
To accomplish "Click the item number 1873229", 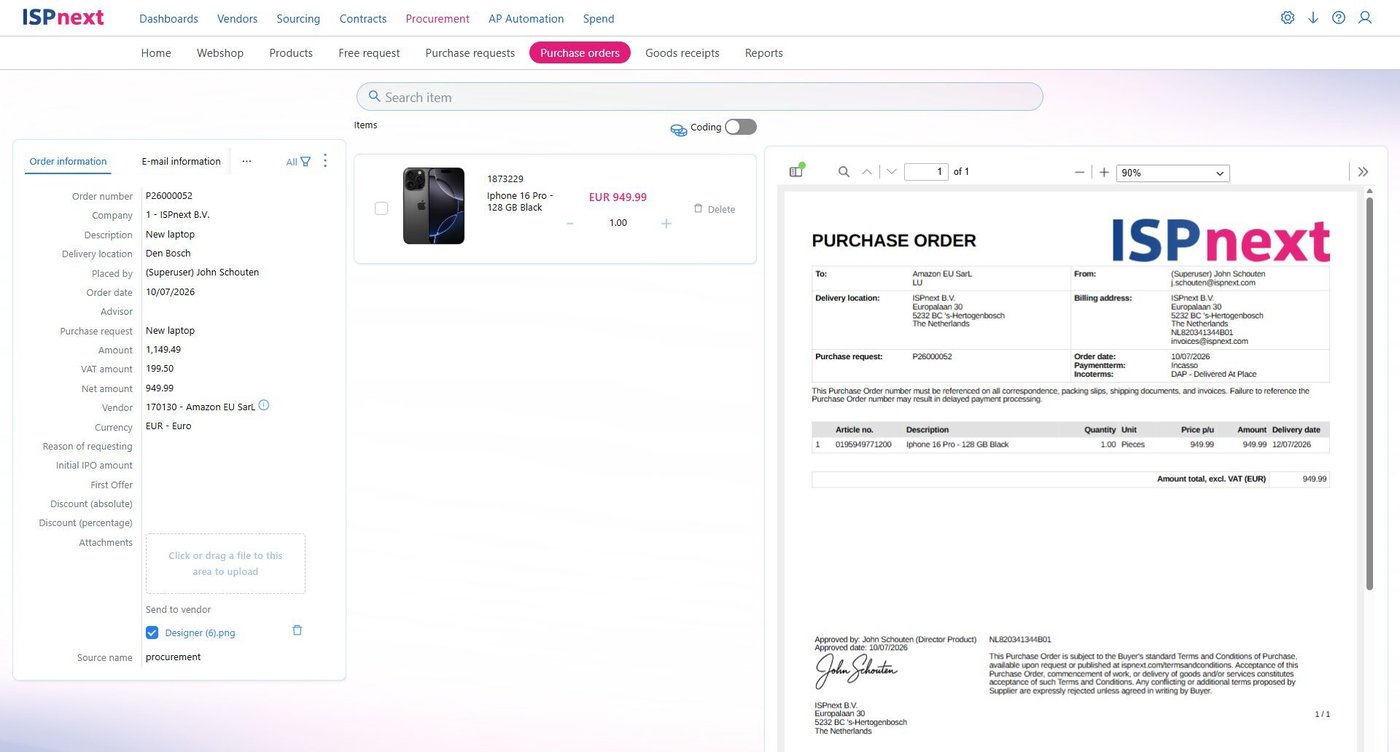I will point(505,179).
